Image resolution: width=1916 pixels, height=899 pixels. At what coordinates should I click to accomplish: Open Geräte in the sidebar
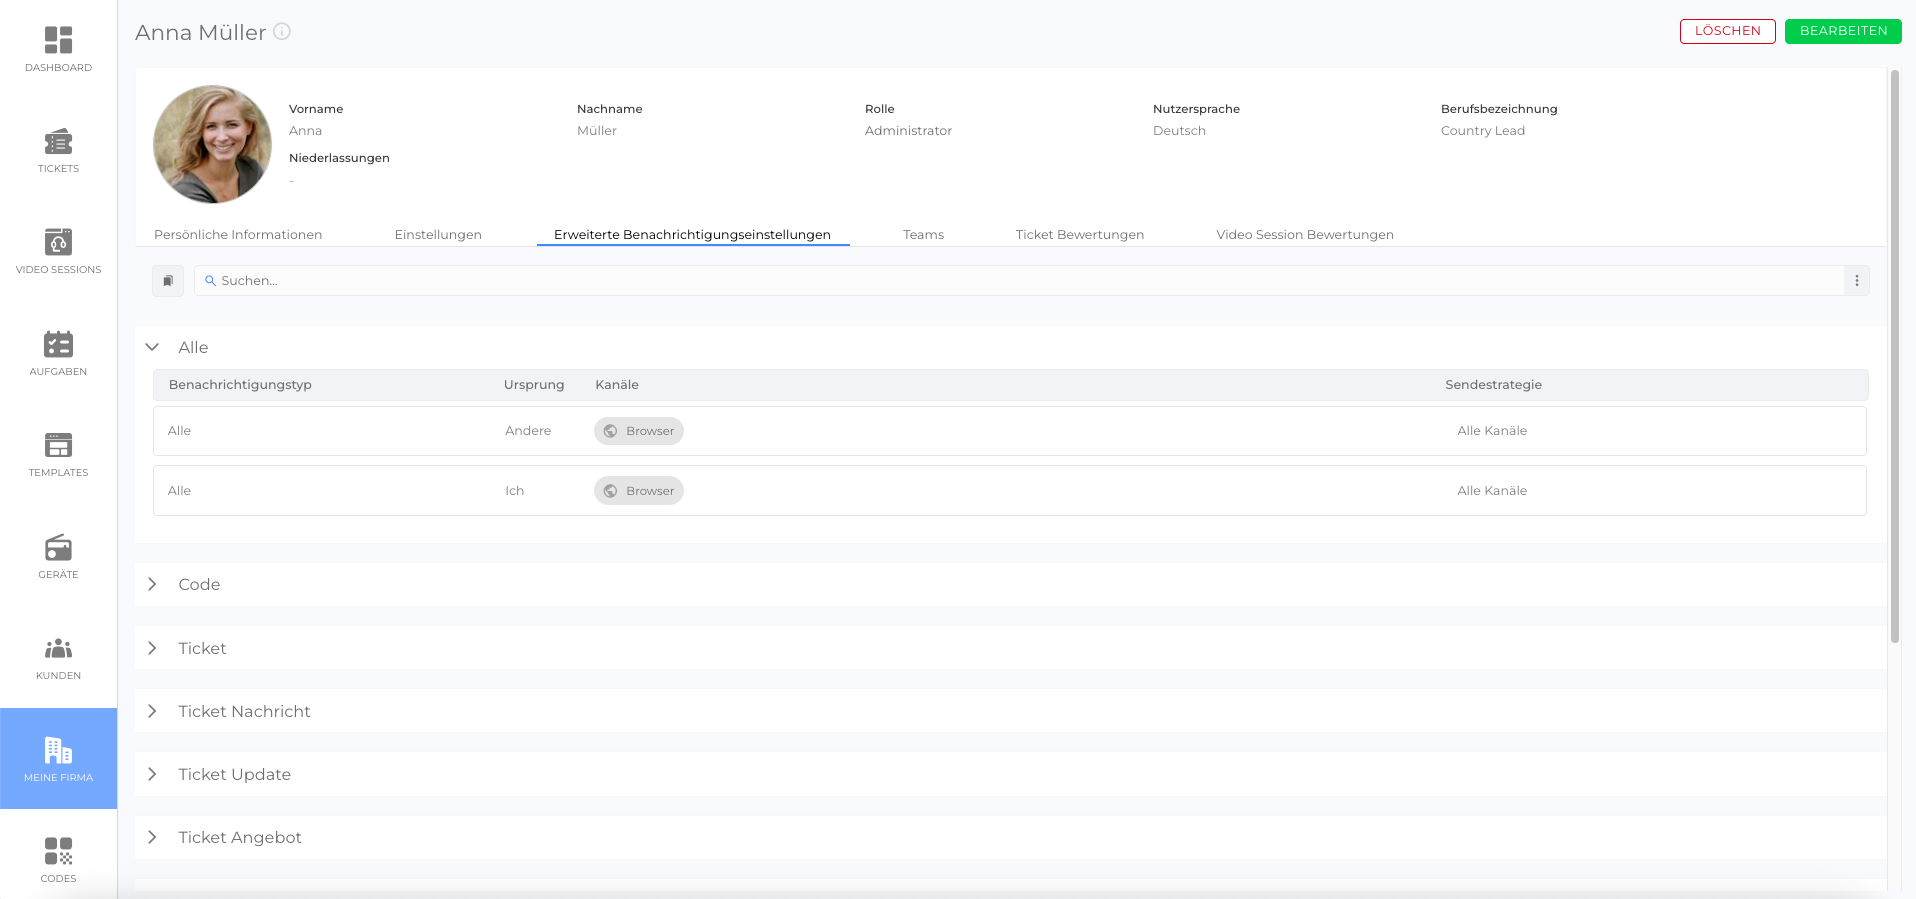tap(58, 557)
